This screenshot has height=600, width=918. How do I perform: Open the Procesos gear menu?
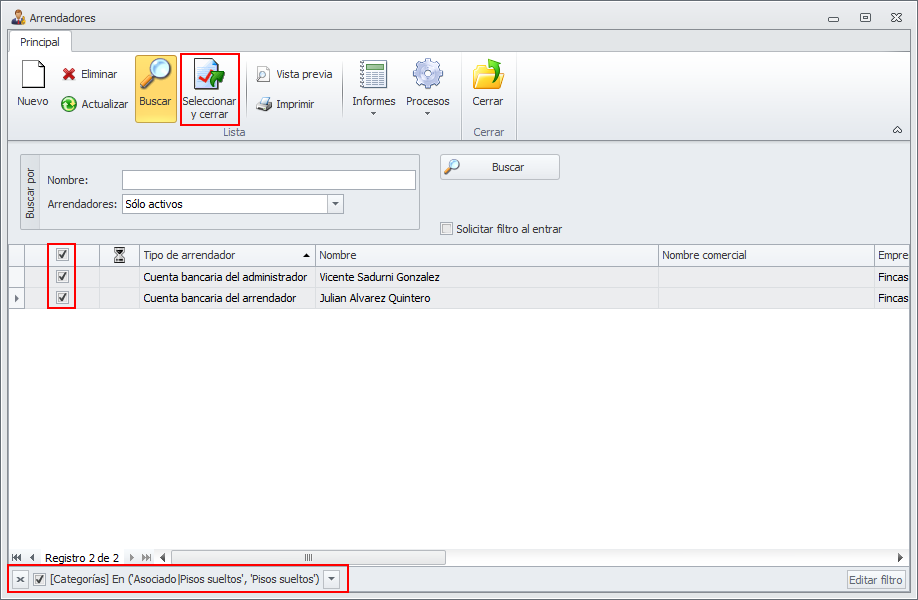tap(427, 88)
